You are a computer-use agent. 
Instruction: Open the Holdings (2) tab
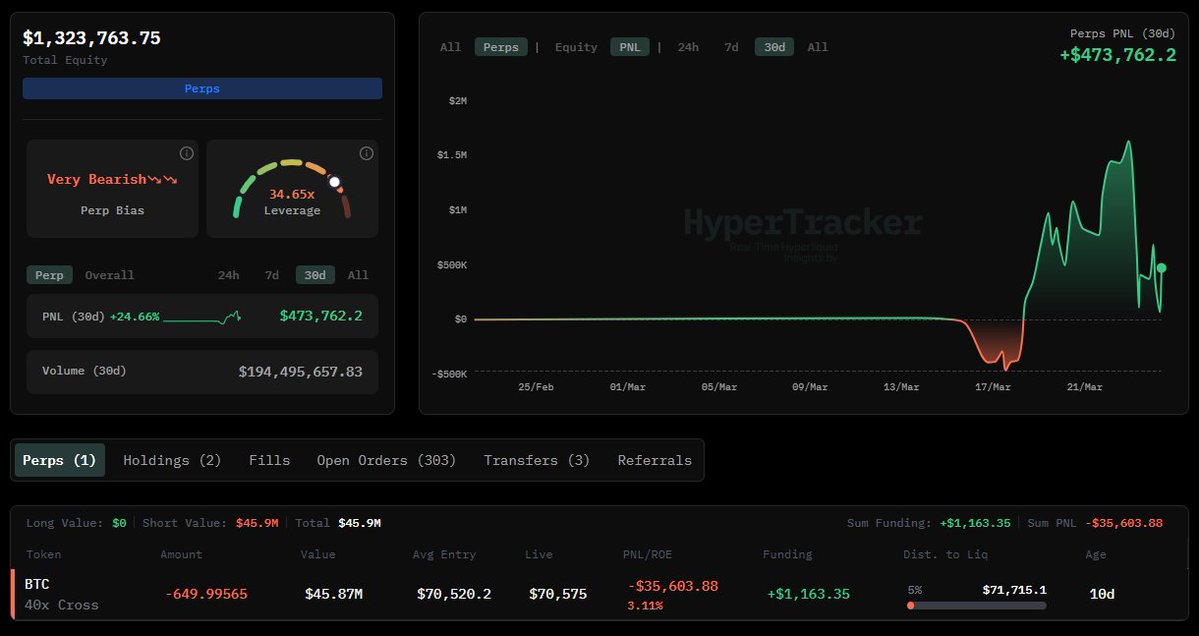pyautogui.click(x=172, y=460)
